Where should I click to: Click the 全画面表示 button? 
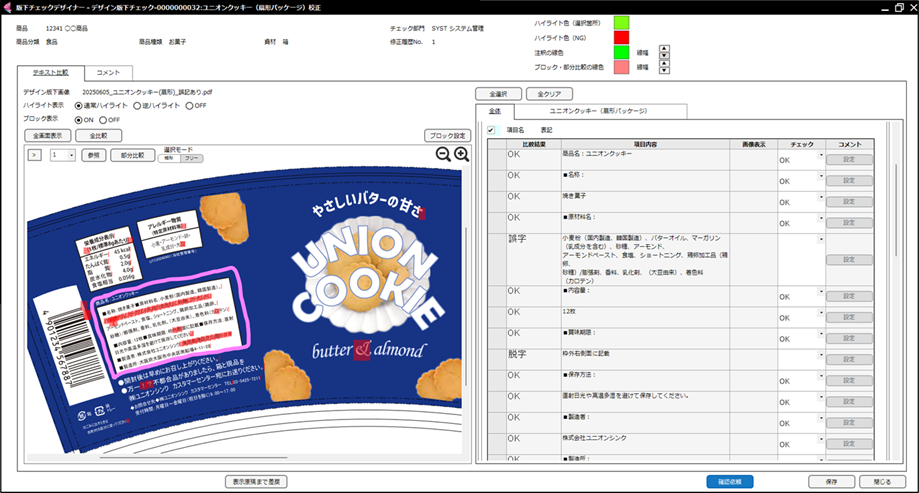(x=47, y=135)
